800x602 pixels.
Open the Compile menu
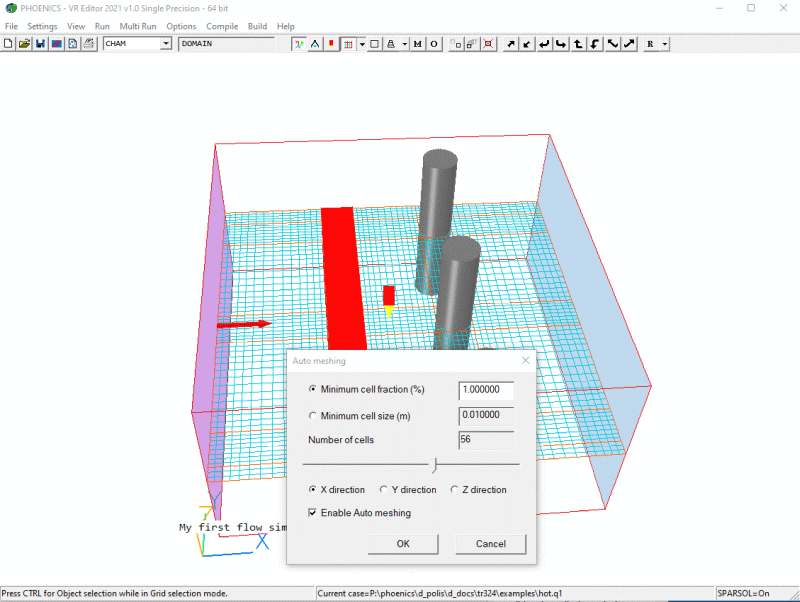coord(222,26)
